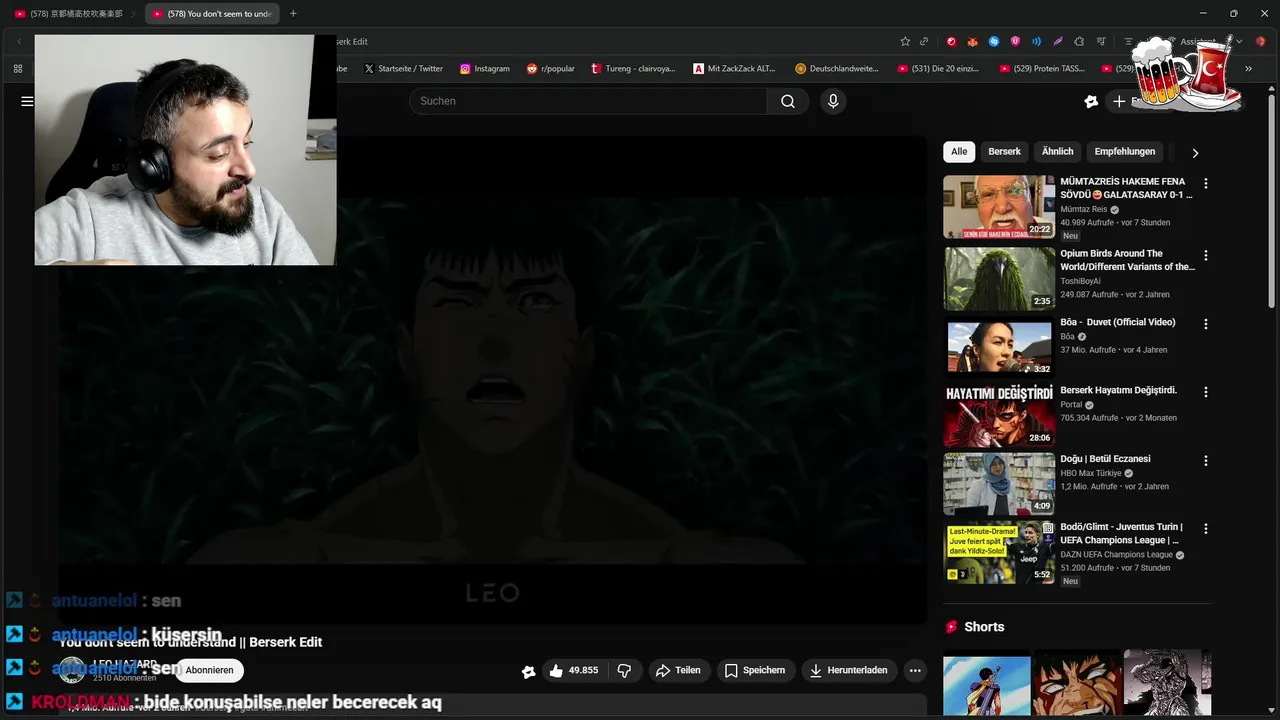Download the video with Herunterladen
The image size is (1280, 720).
coord(848,670)
